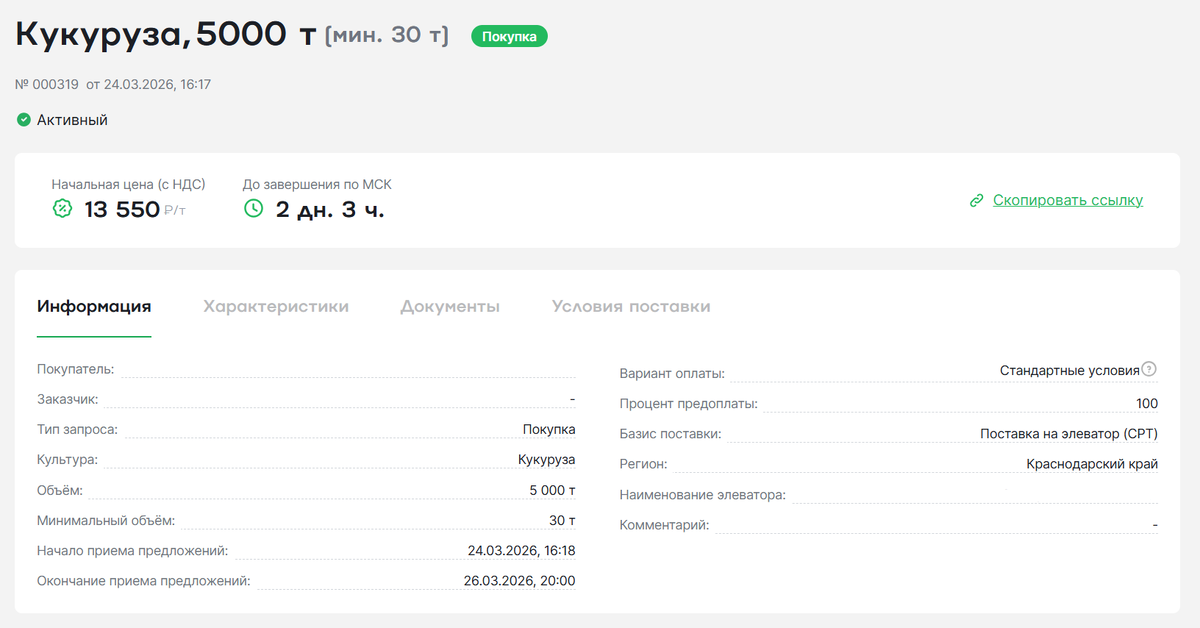Screen dimensions: 1200x628
Task: Click the request number «№ 000319»
Action: click(x=46, y=86)
